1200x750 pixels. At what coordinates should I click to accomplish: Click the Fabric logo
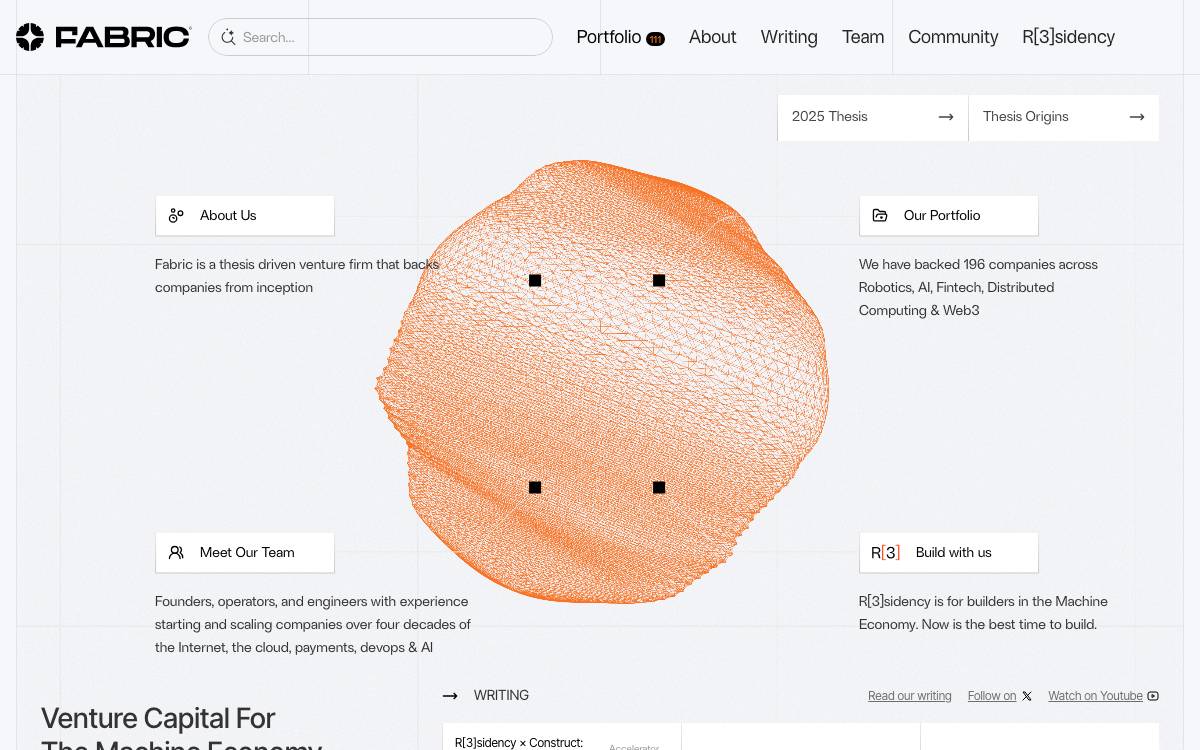tap(103, 37)
